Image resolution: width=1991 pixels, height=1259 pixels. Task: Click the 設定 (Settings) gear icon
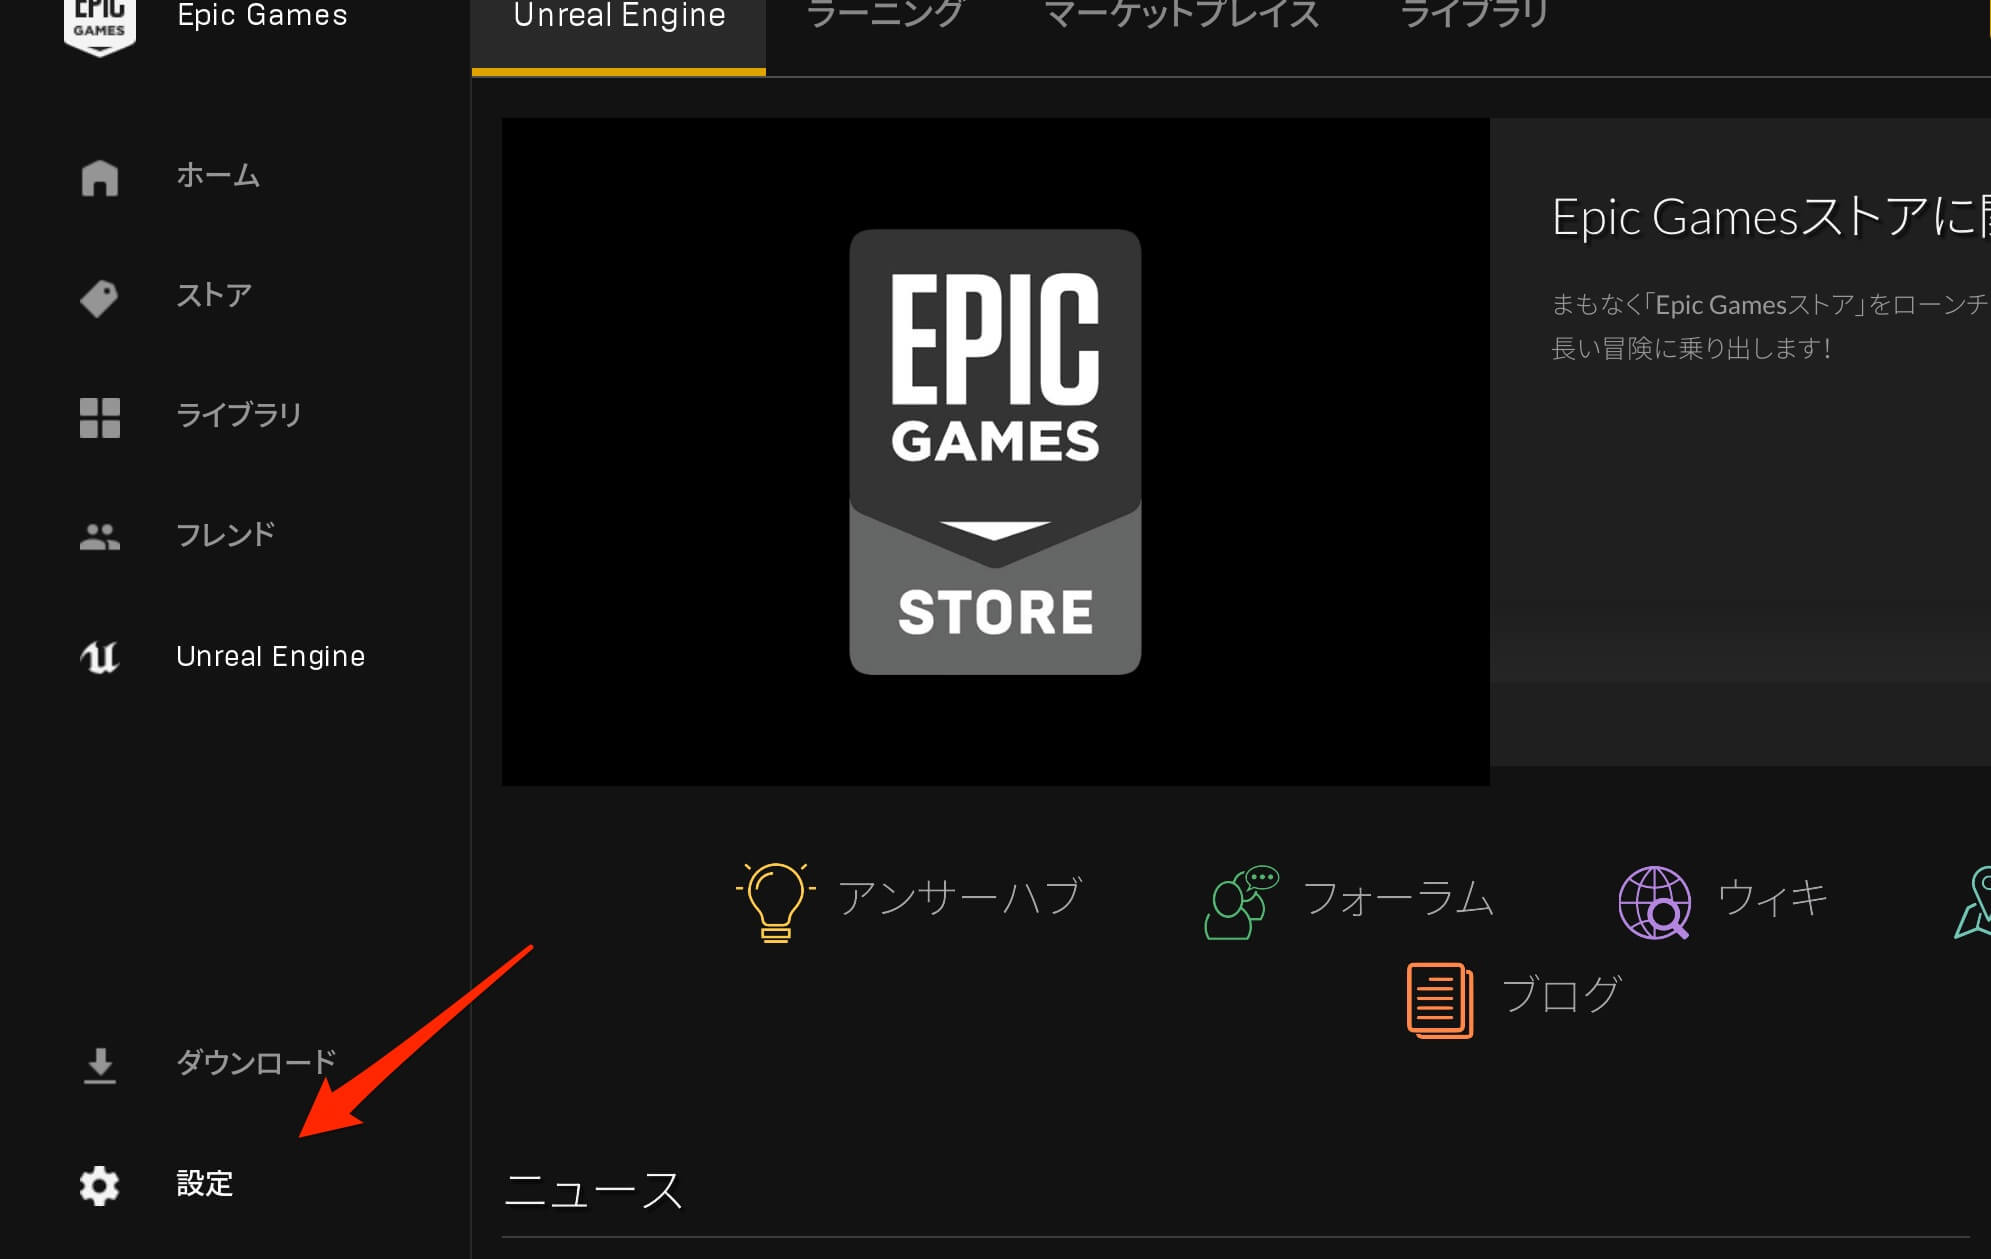click(99, 1185)
